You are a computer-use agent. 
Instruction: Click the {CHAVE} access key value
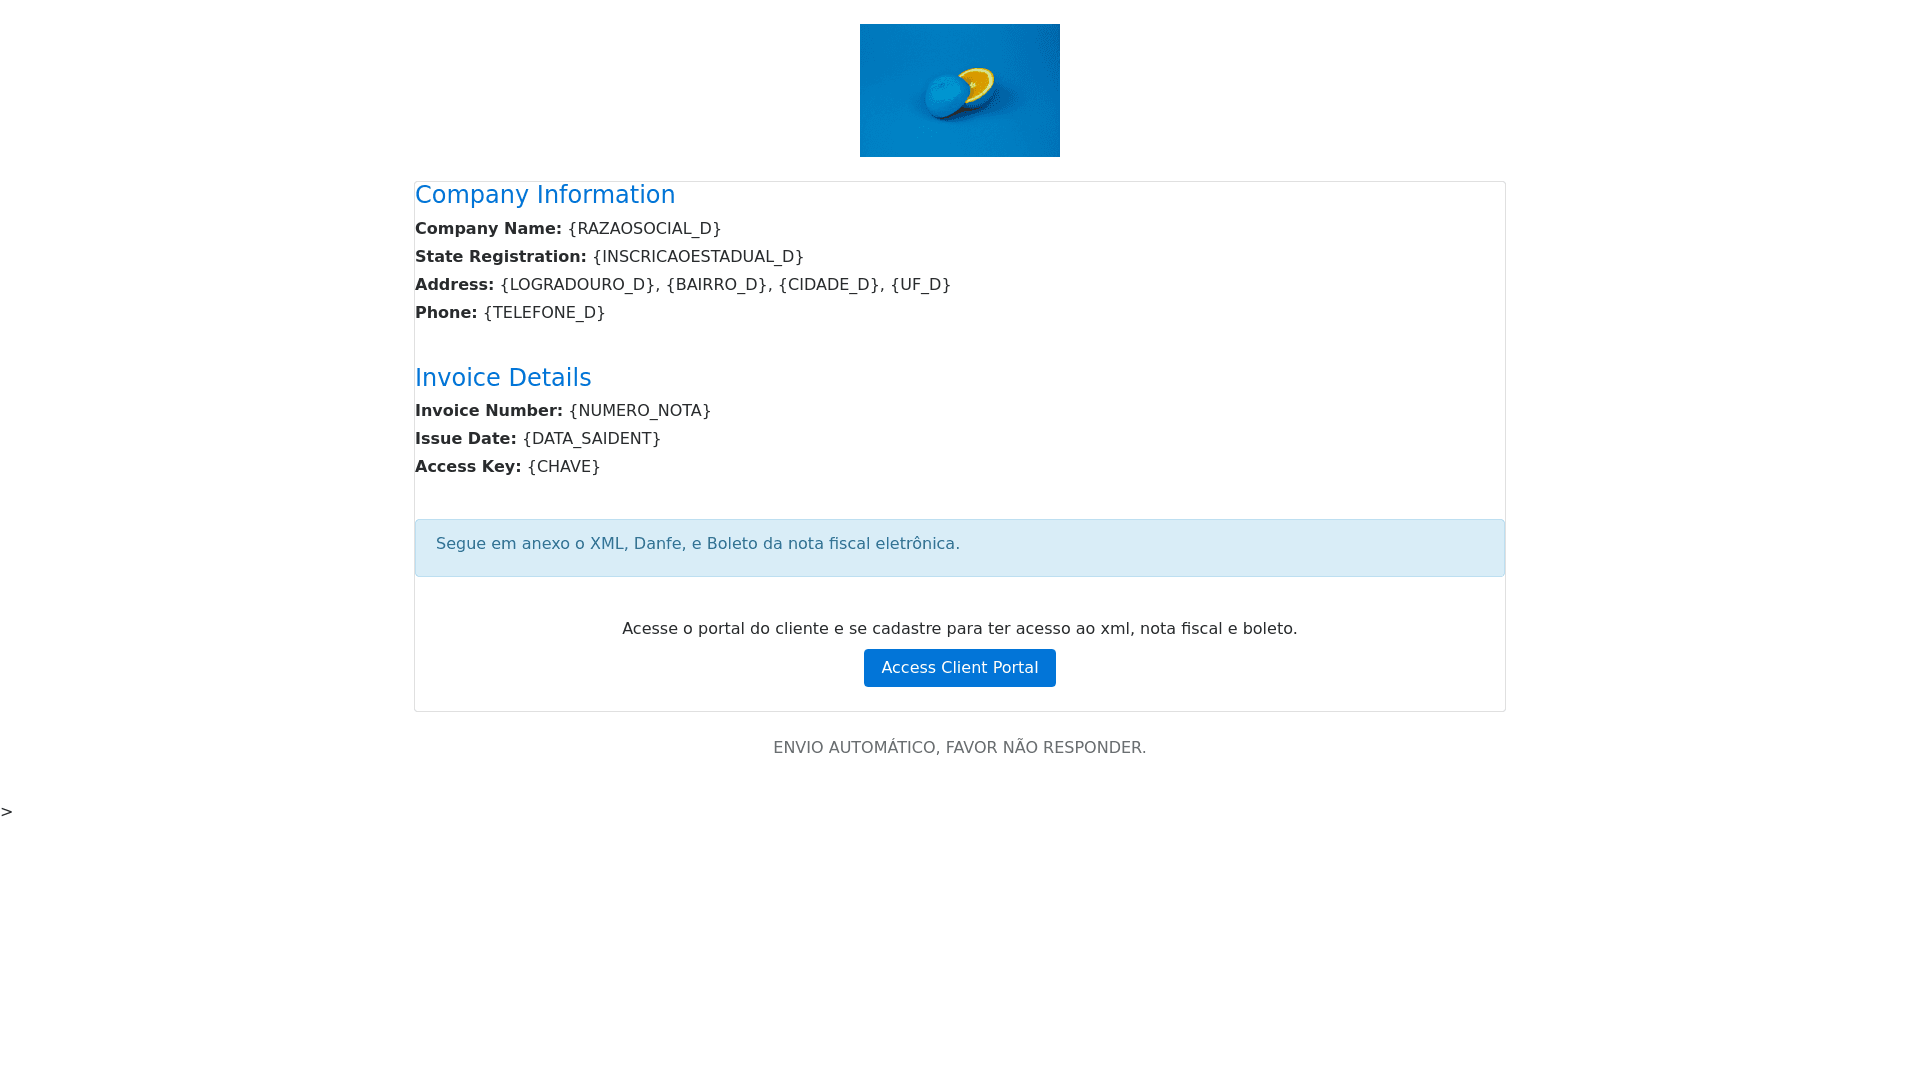(563, 467)
